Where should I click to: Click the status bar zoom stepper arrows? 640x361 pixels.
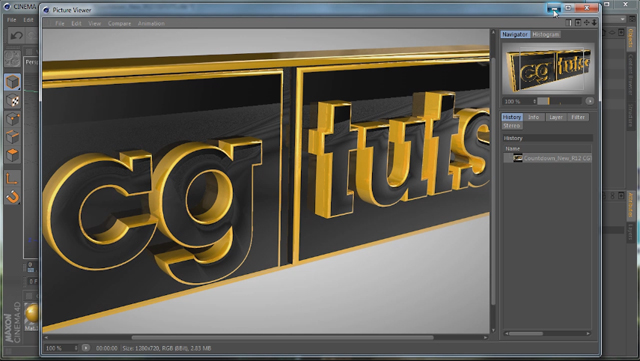coord(76,348)
